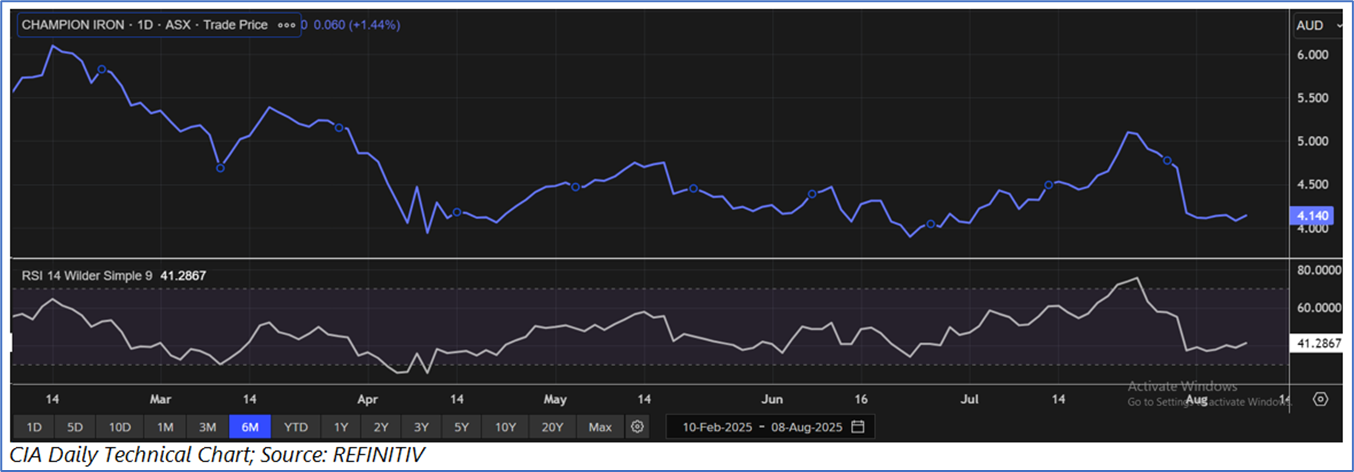Click the event marker at price peak near 5.8
This screenshot has height=472, width=1354.
click(102, 69)
